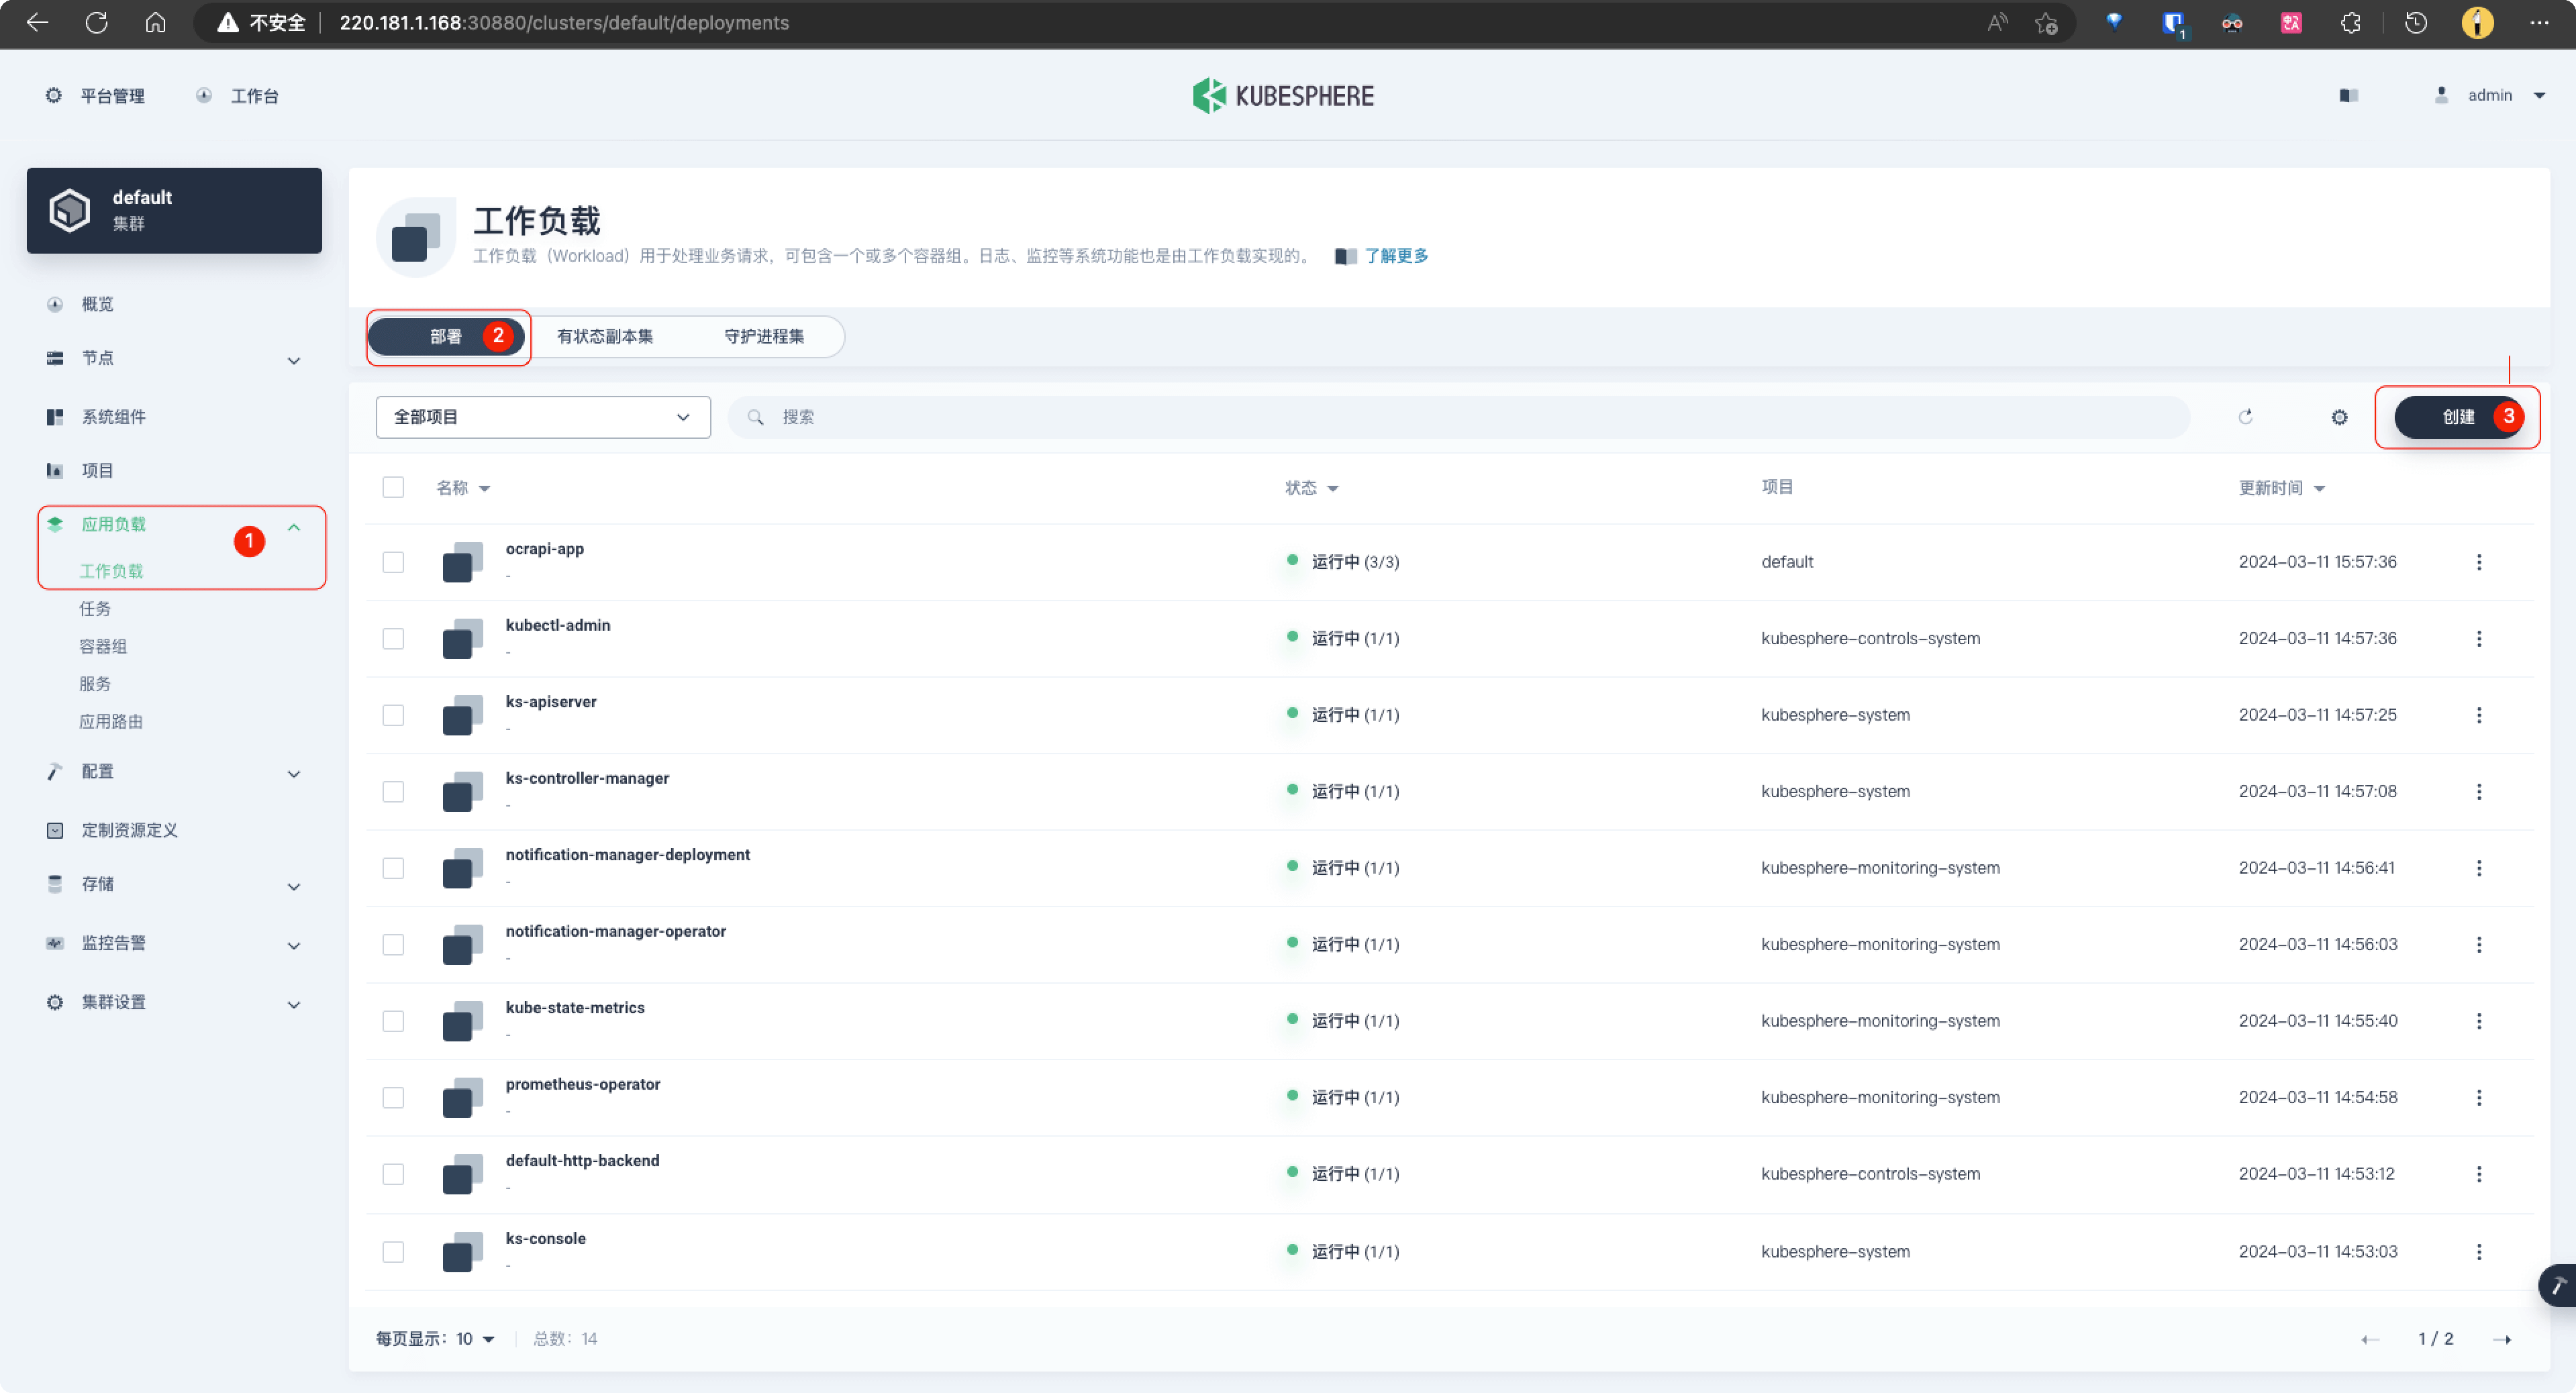Viewport: 2576px width, 1393px height.
Task: Sort by 更新时间 column header
Action: pos(2281,488)
